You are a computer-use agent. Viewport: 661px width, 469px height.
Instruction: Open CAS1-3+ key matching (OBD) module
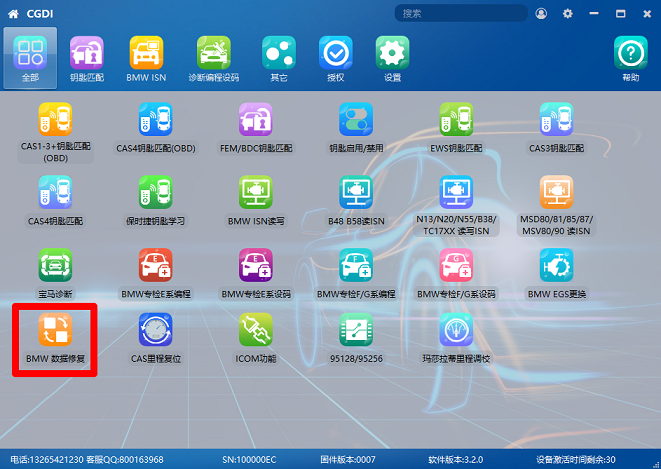pyautogui.click(x=55, y=132)
